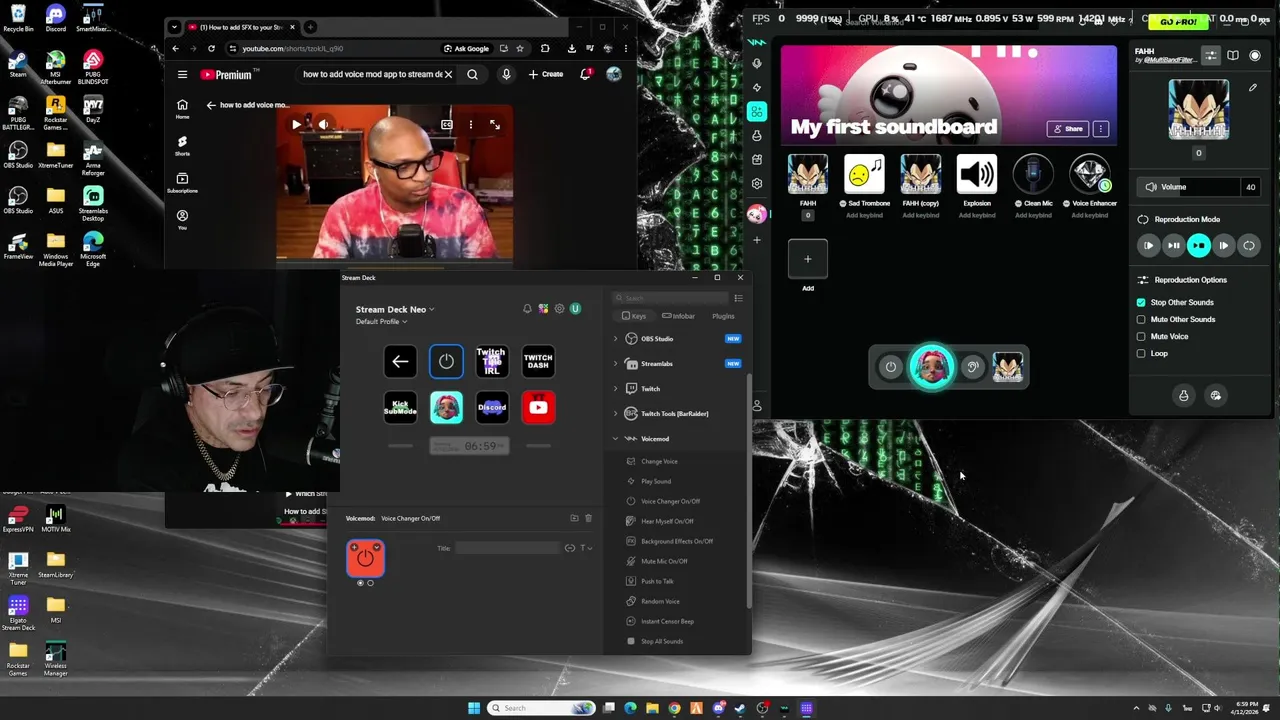Click YouTube voice search microphone
The width and height of the screenshot is (1280, 720).
506,74
